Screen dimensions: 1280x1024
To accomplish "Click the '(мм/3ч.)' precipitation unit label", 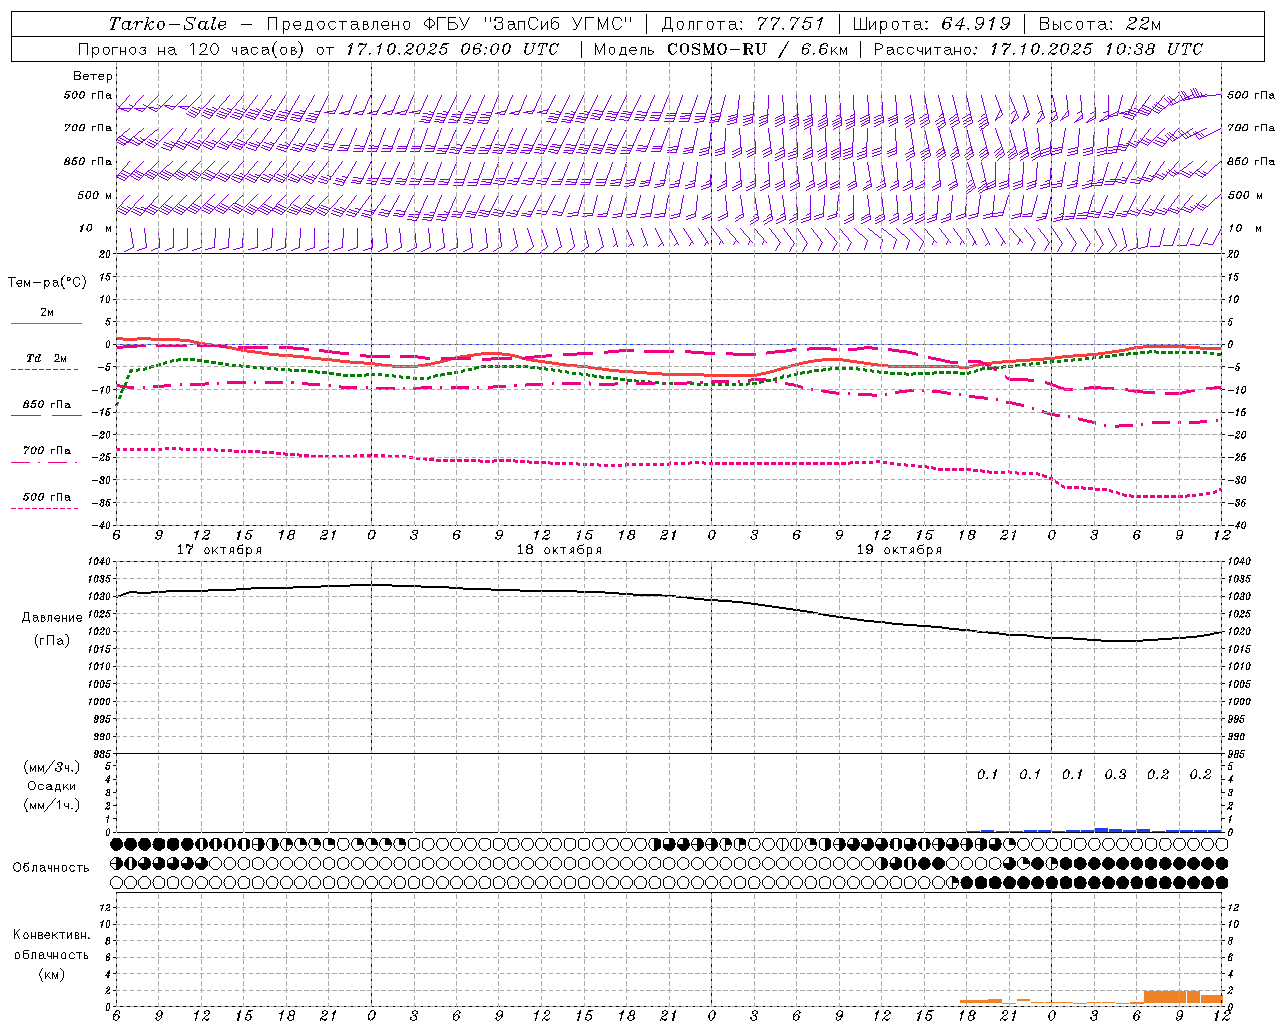I will [x=52, y=768].
